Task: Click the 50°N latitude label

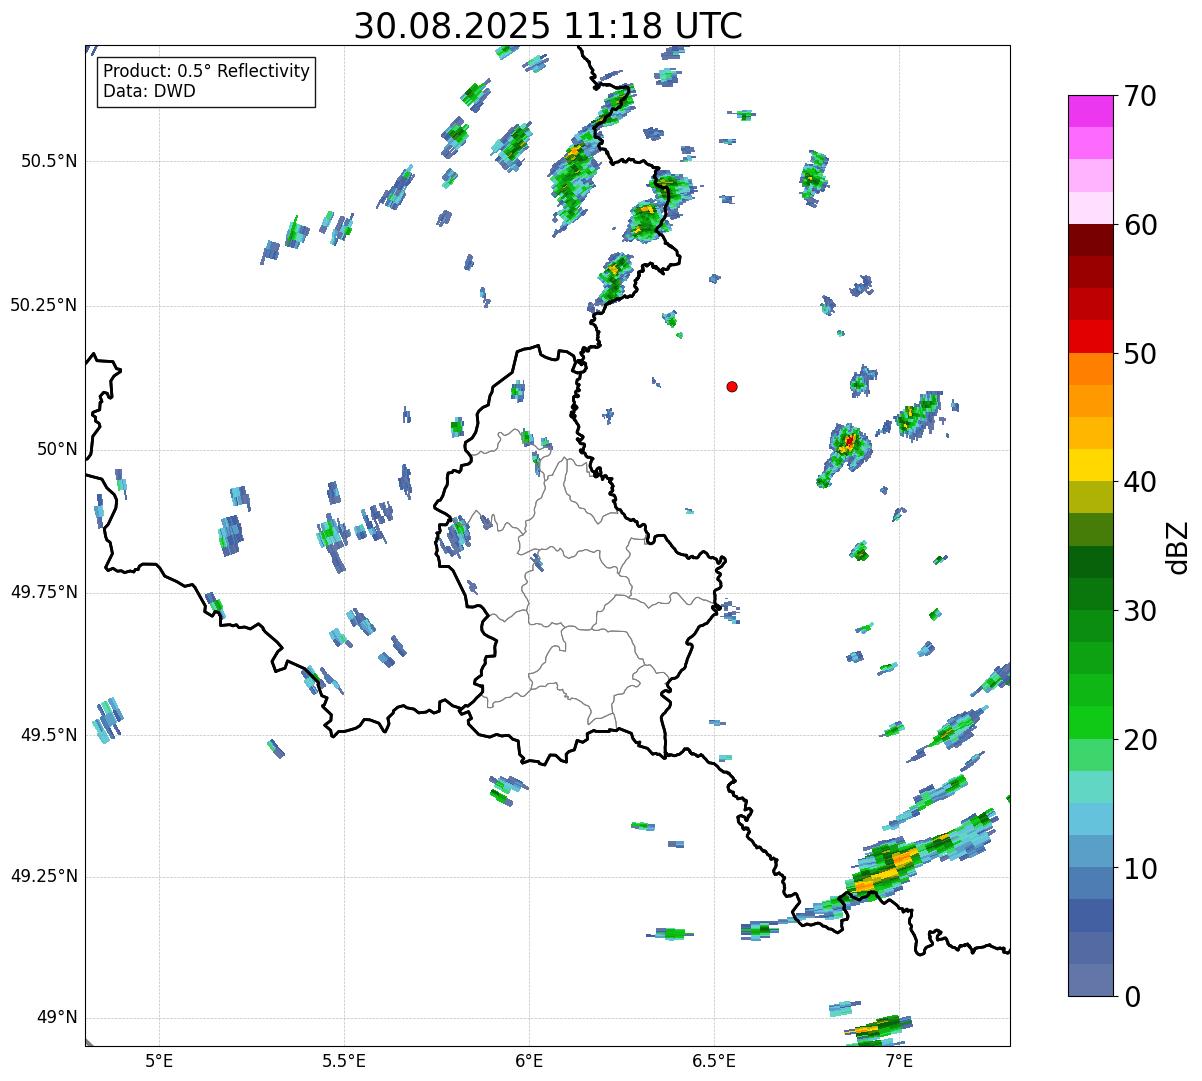Action: tap(57, 449)
